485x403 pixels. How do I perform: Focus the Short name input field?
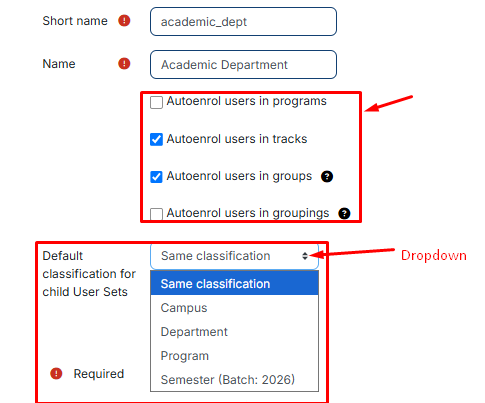243,22
